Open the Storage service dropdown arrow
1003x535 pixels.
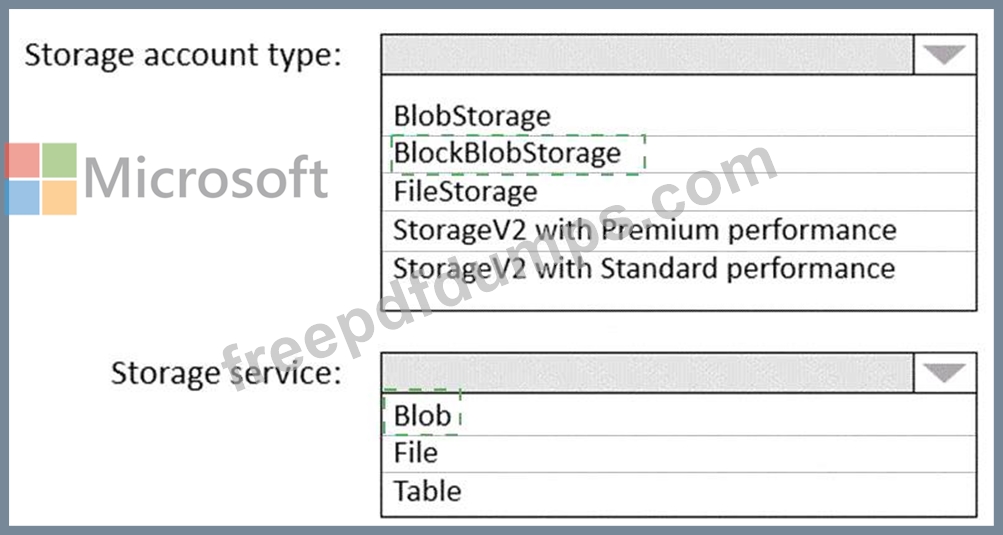[x=944, y=373]
